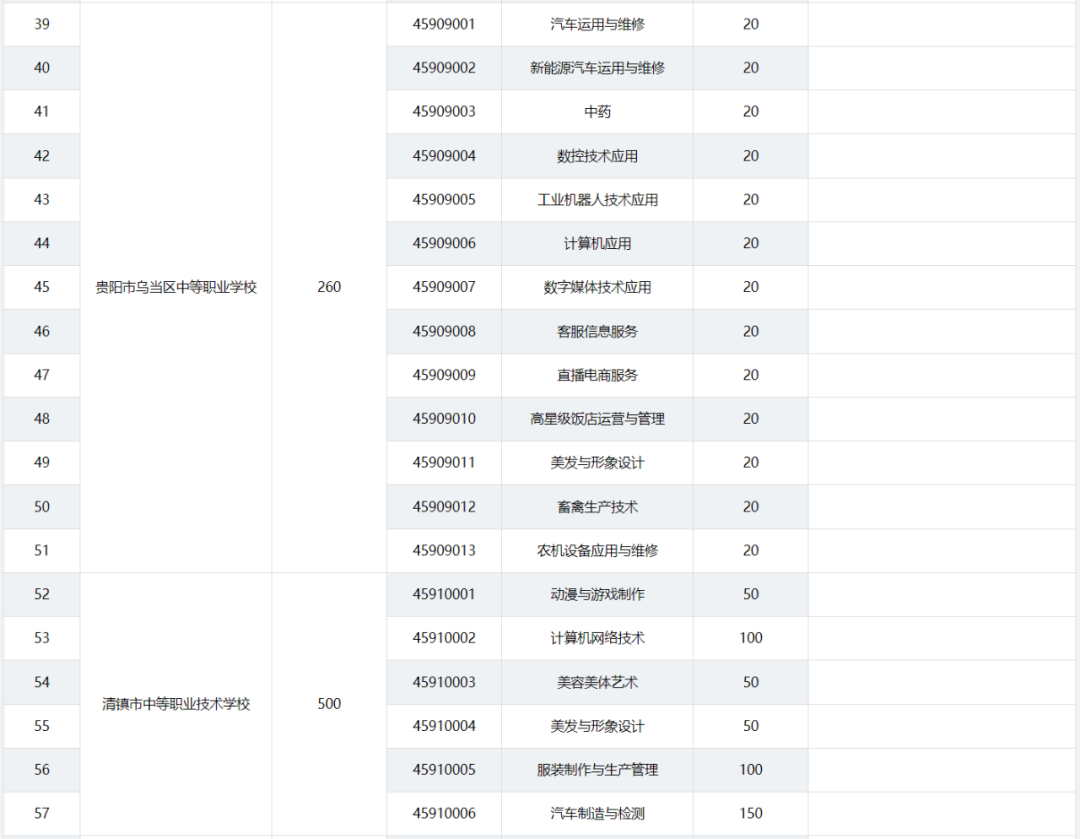Select the enrollment total 500 cell
The image size is (1080, 839).
click(x=329, y=704)
